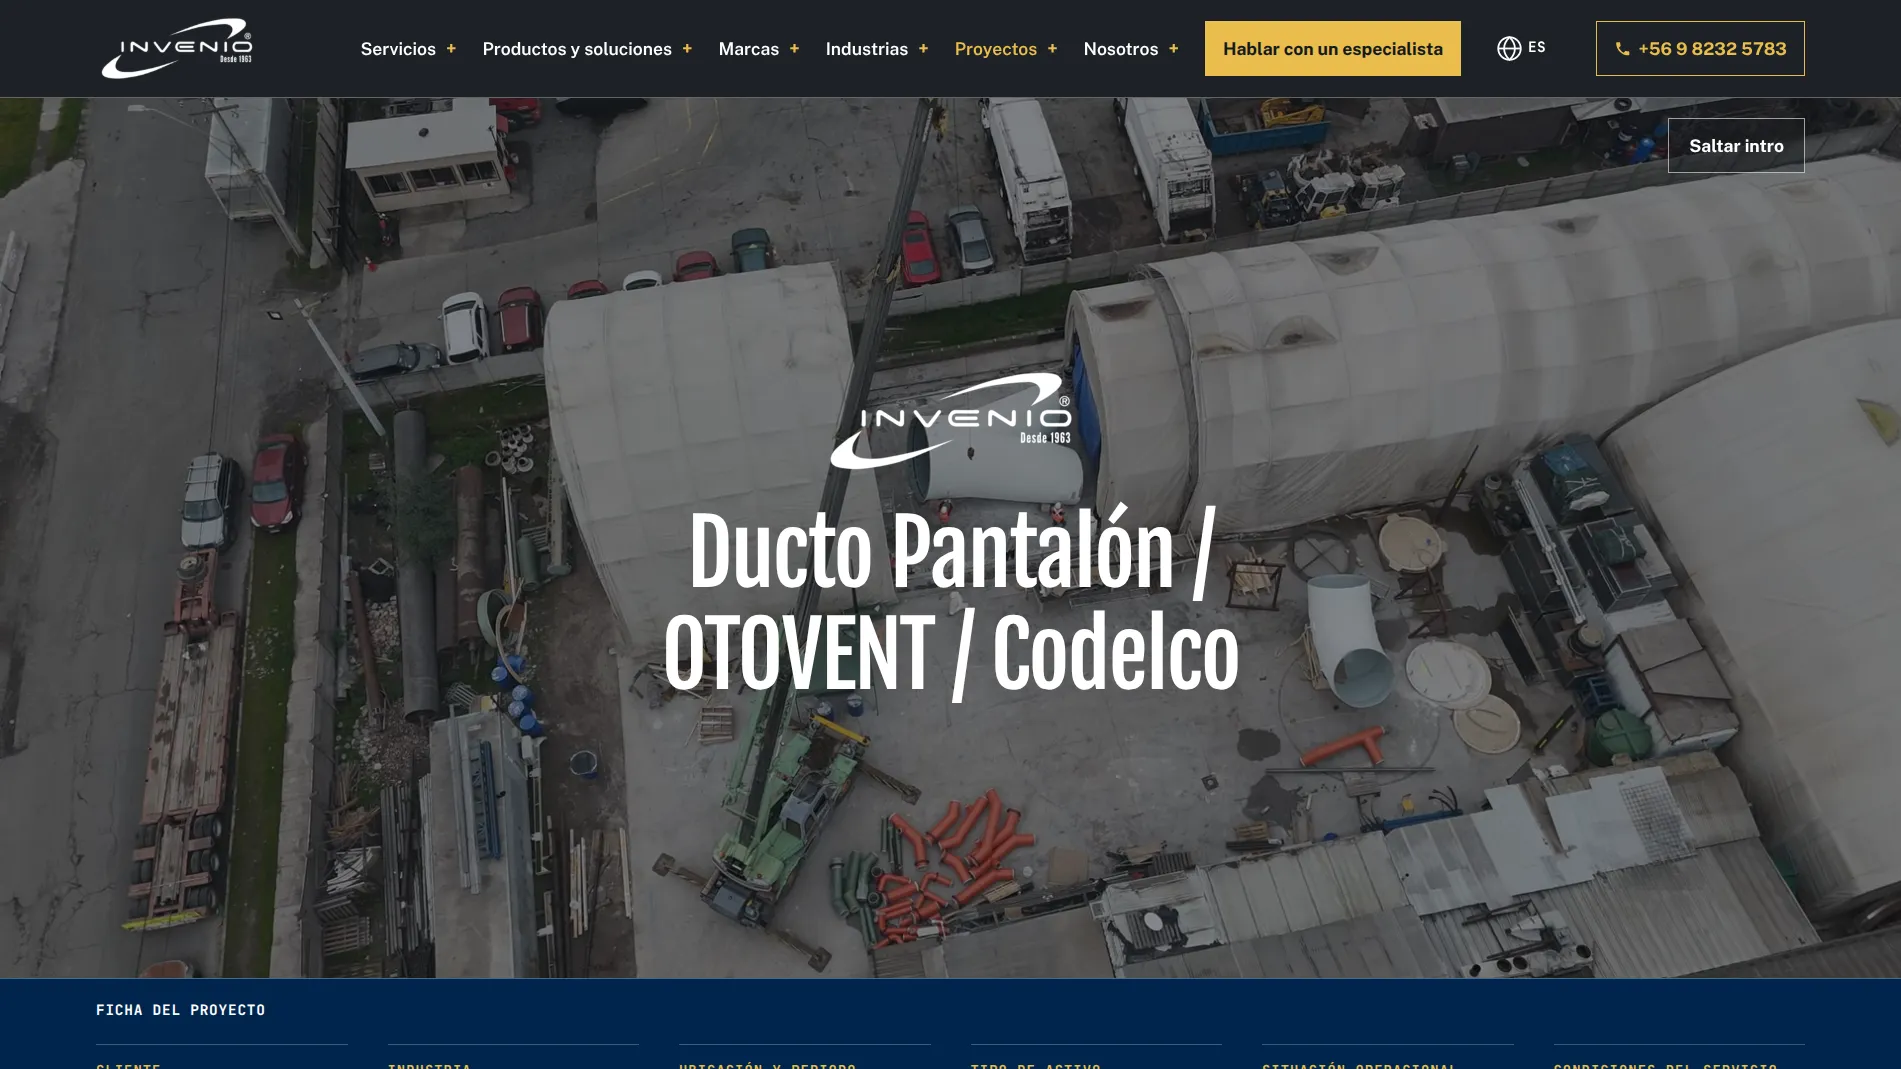Switch language using the ES selector
The image size is (1901, 1069).
pos(1537,47)
